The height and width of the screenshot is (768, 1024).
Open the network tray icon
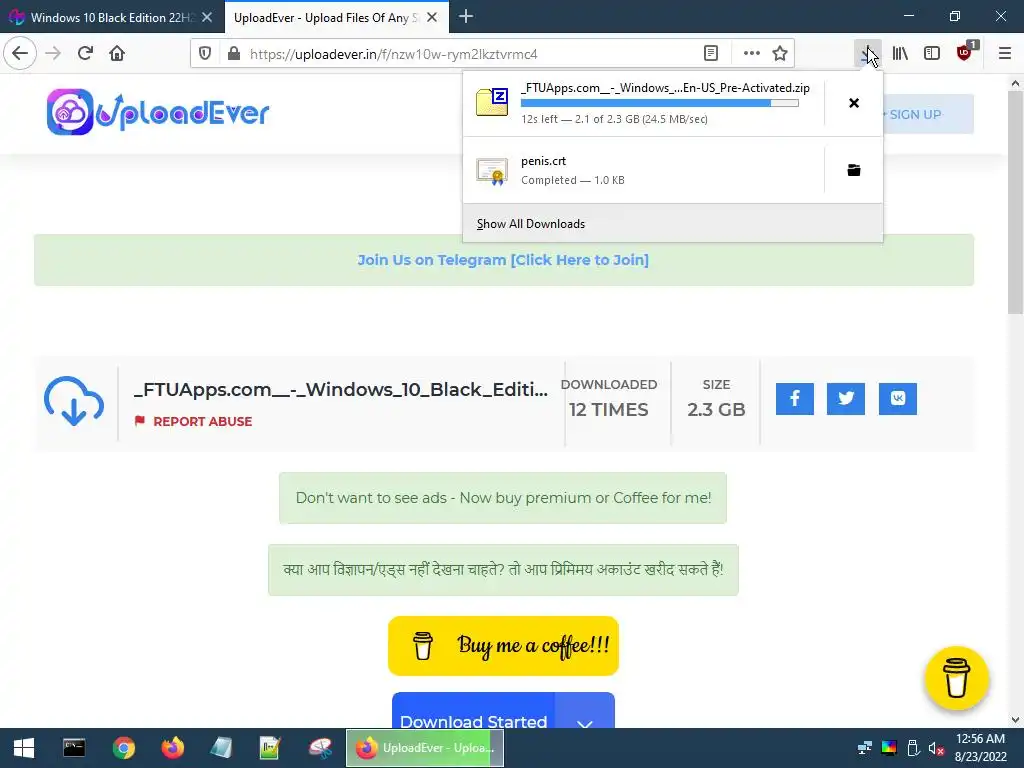pos(865,748)
